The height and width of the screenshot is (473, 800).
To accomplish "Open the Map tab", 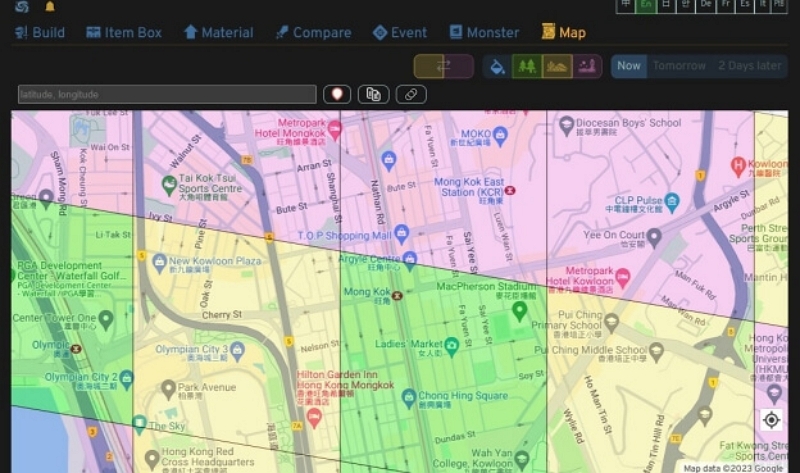I will tap(564, 32).
